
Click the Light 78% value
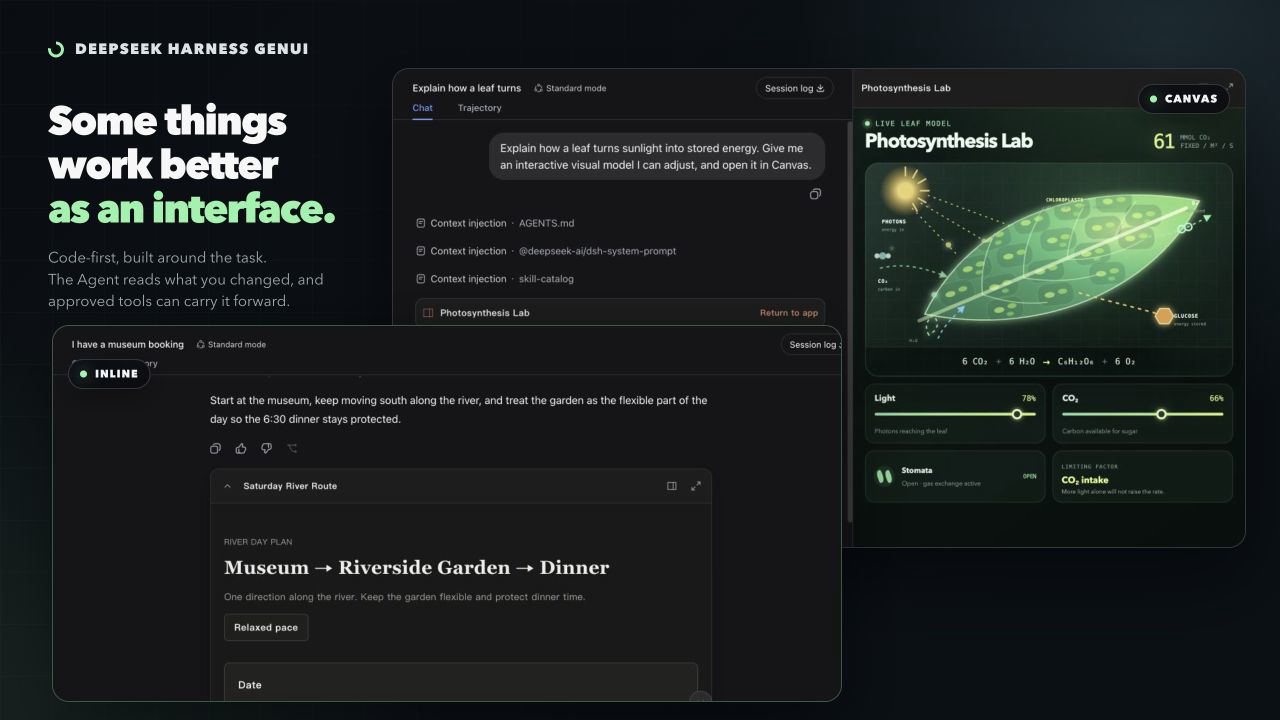click(x=1029, y=398)
